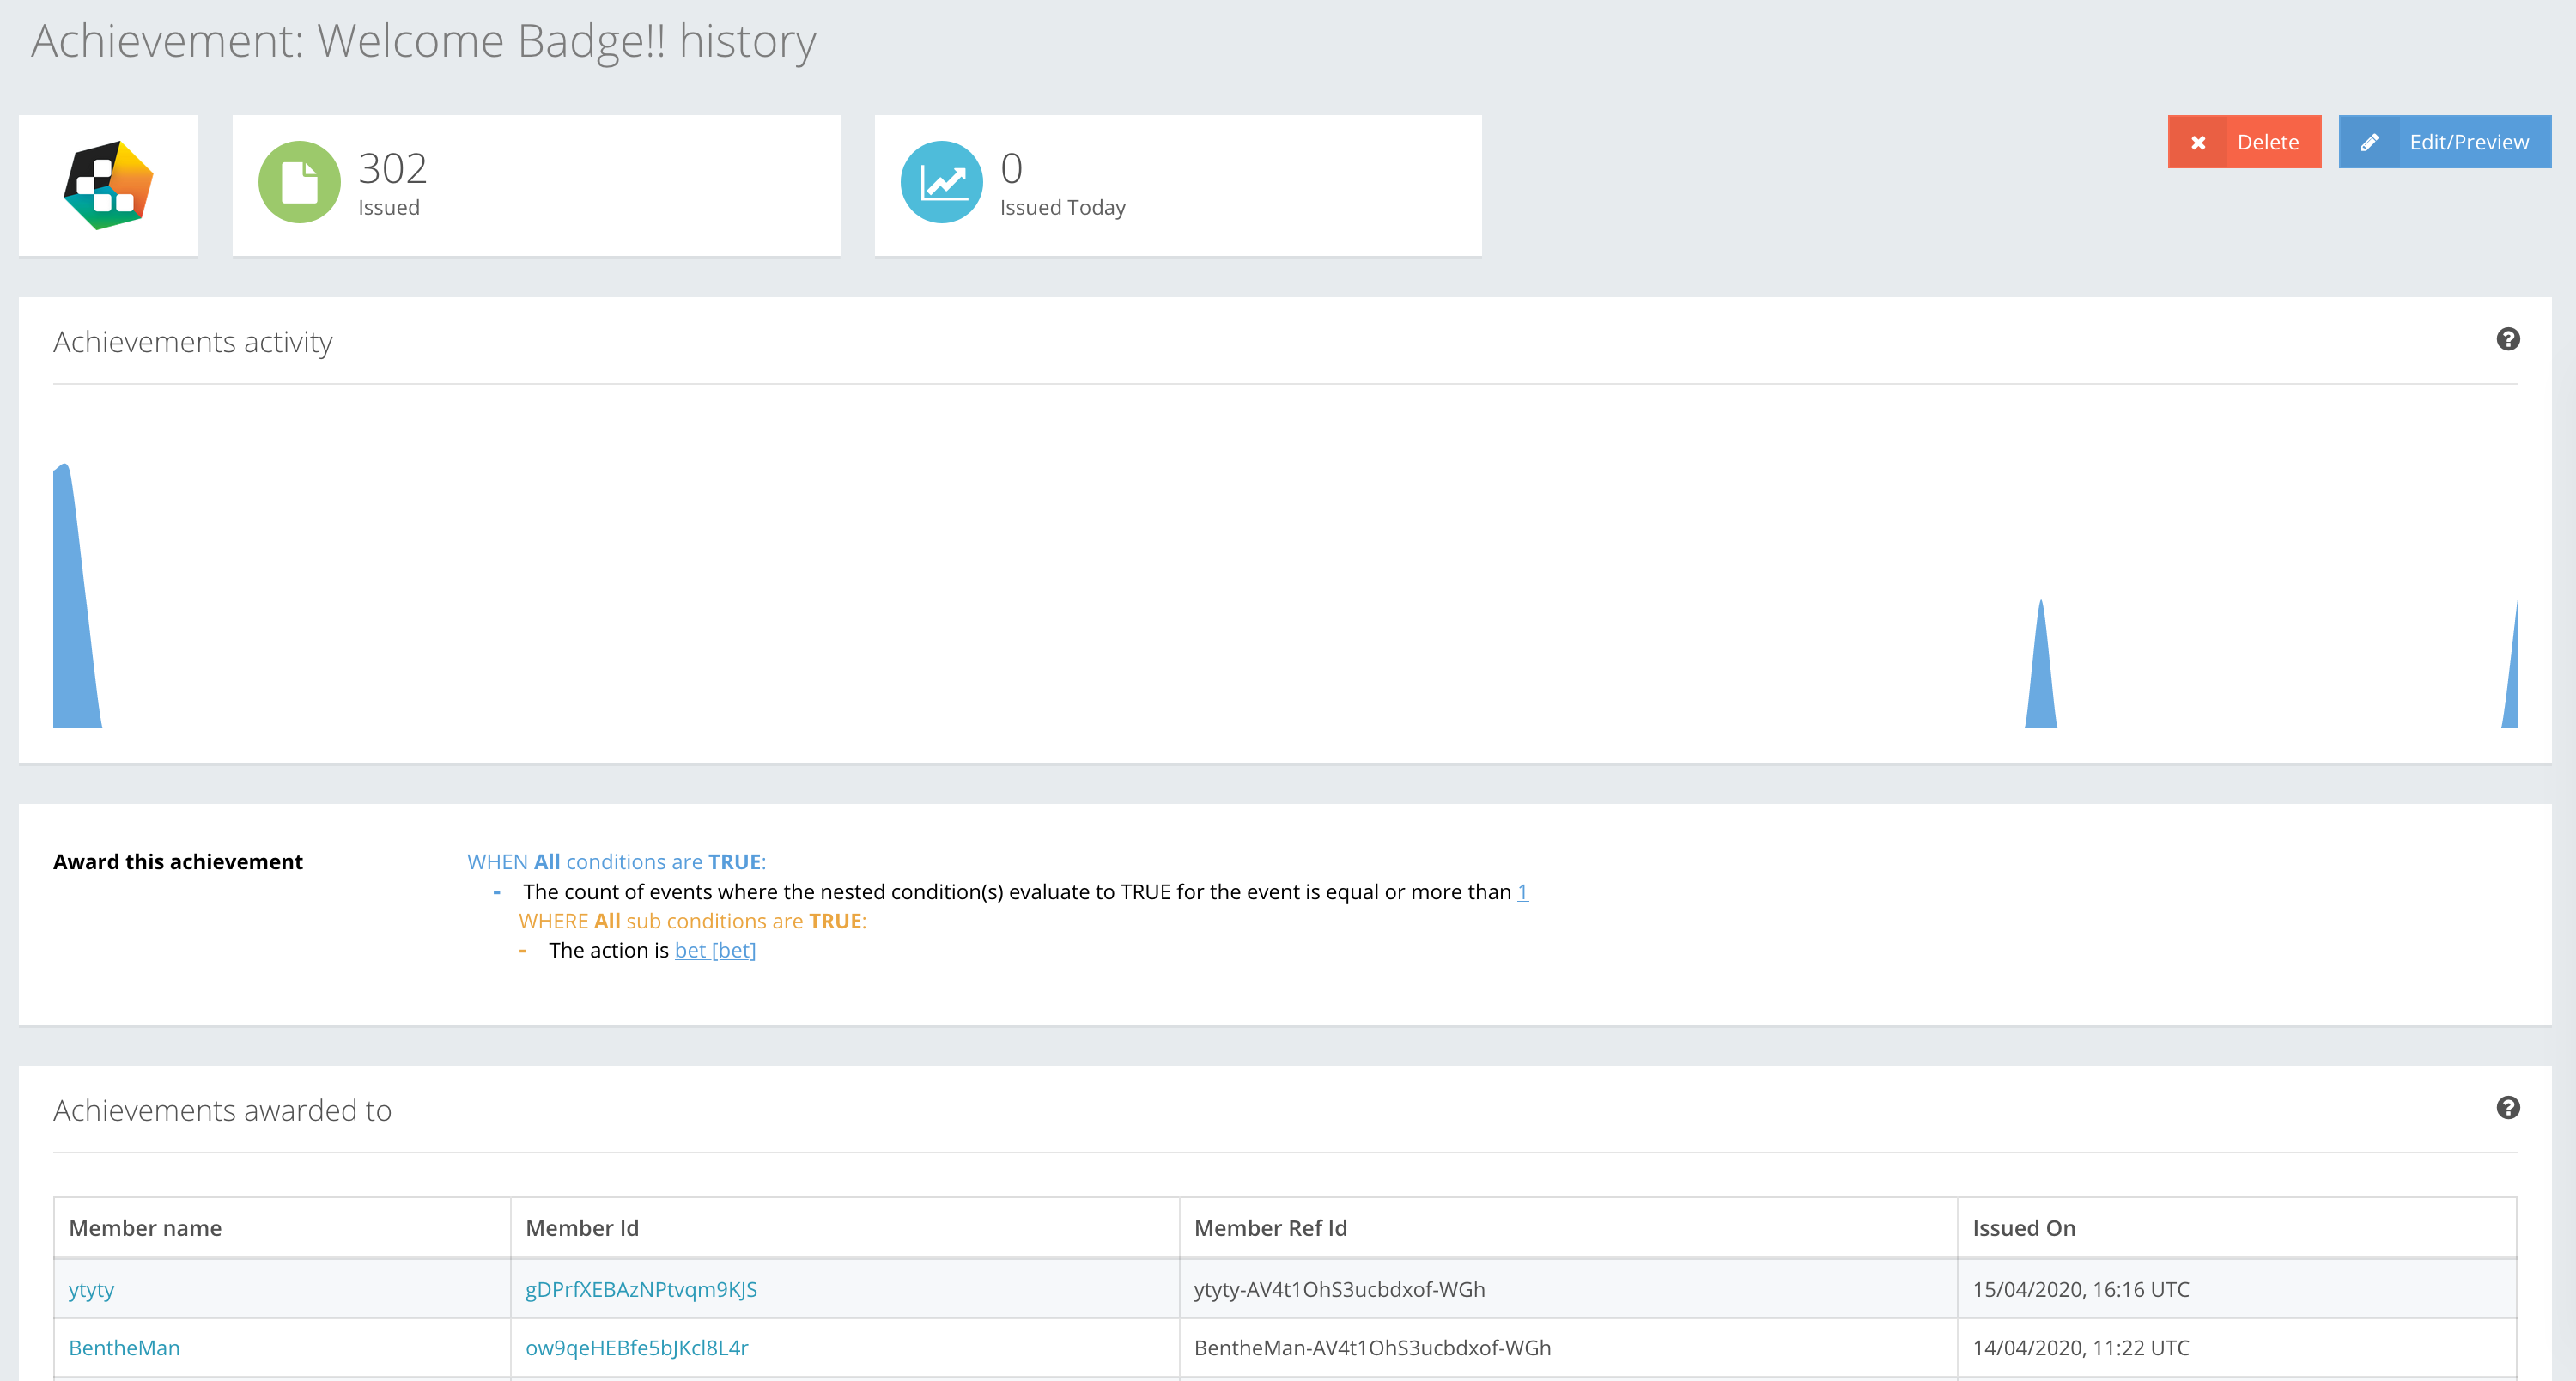Open the bet [bet] action link
2576x1381 pixels.
[x=715, y=950]
